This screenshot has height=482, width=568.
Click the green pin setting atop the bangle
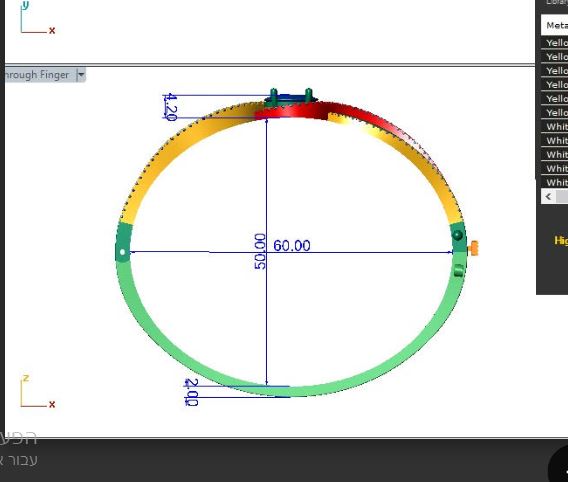[291, 97]
